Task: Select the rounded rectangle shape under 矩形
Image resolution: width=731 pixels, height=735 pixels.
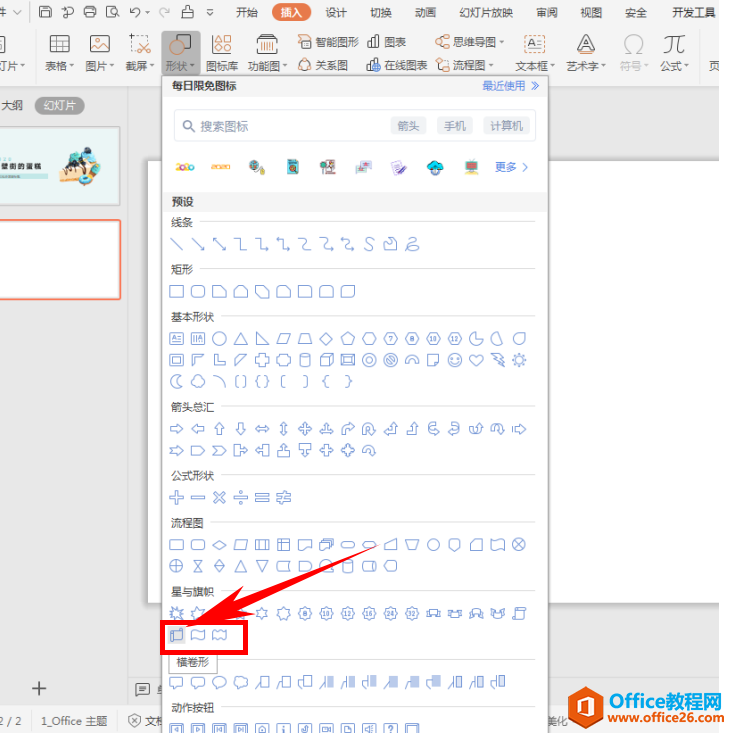Action: [x=198, y=291]
